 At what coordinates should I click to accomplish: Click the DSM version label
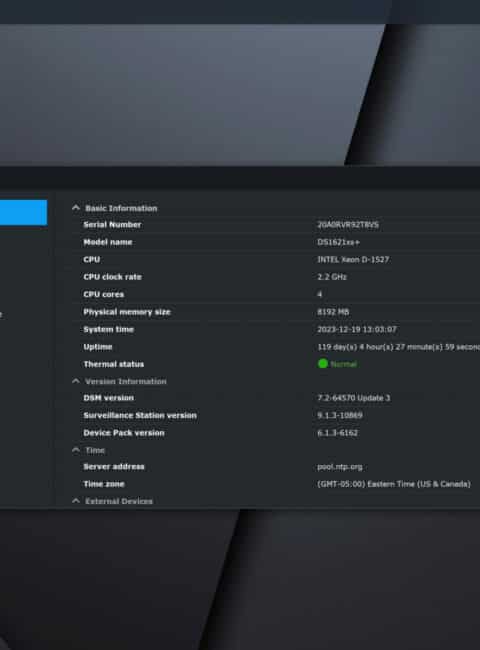point(109,398)
